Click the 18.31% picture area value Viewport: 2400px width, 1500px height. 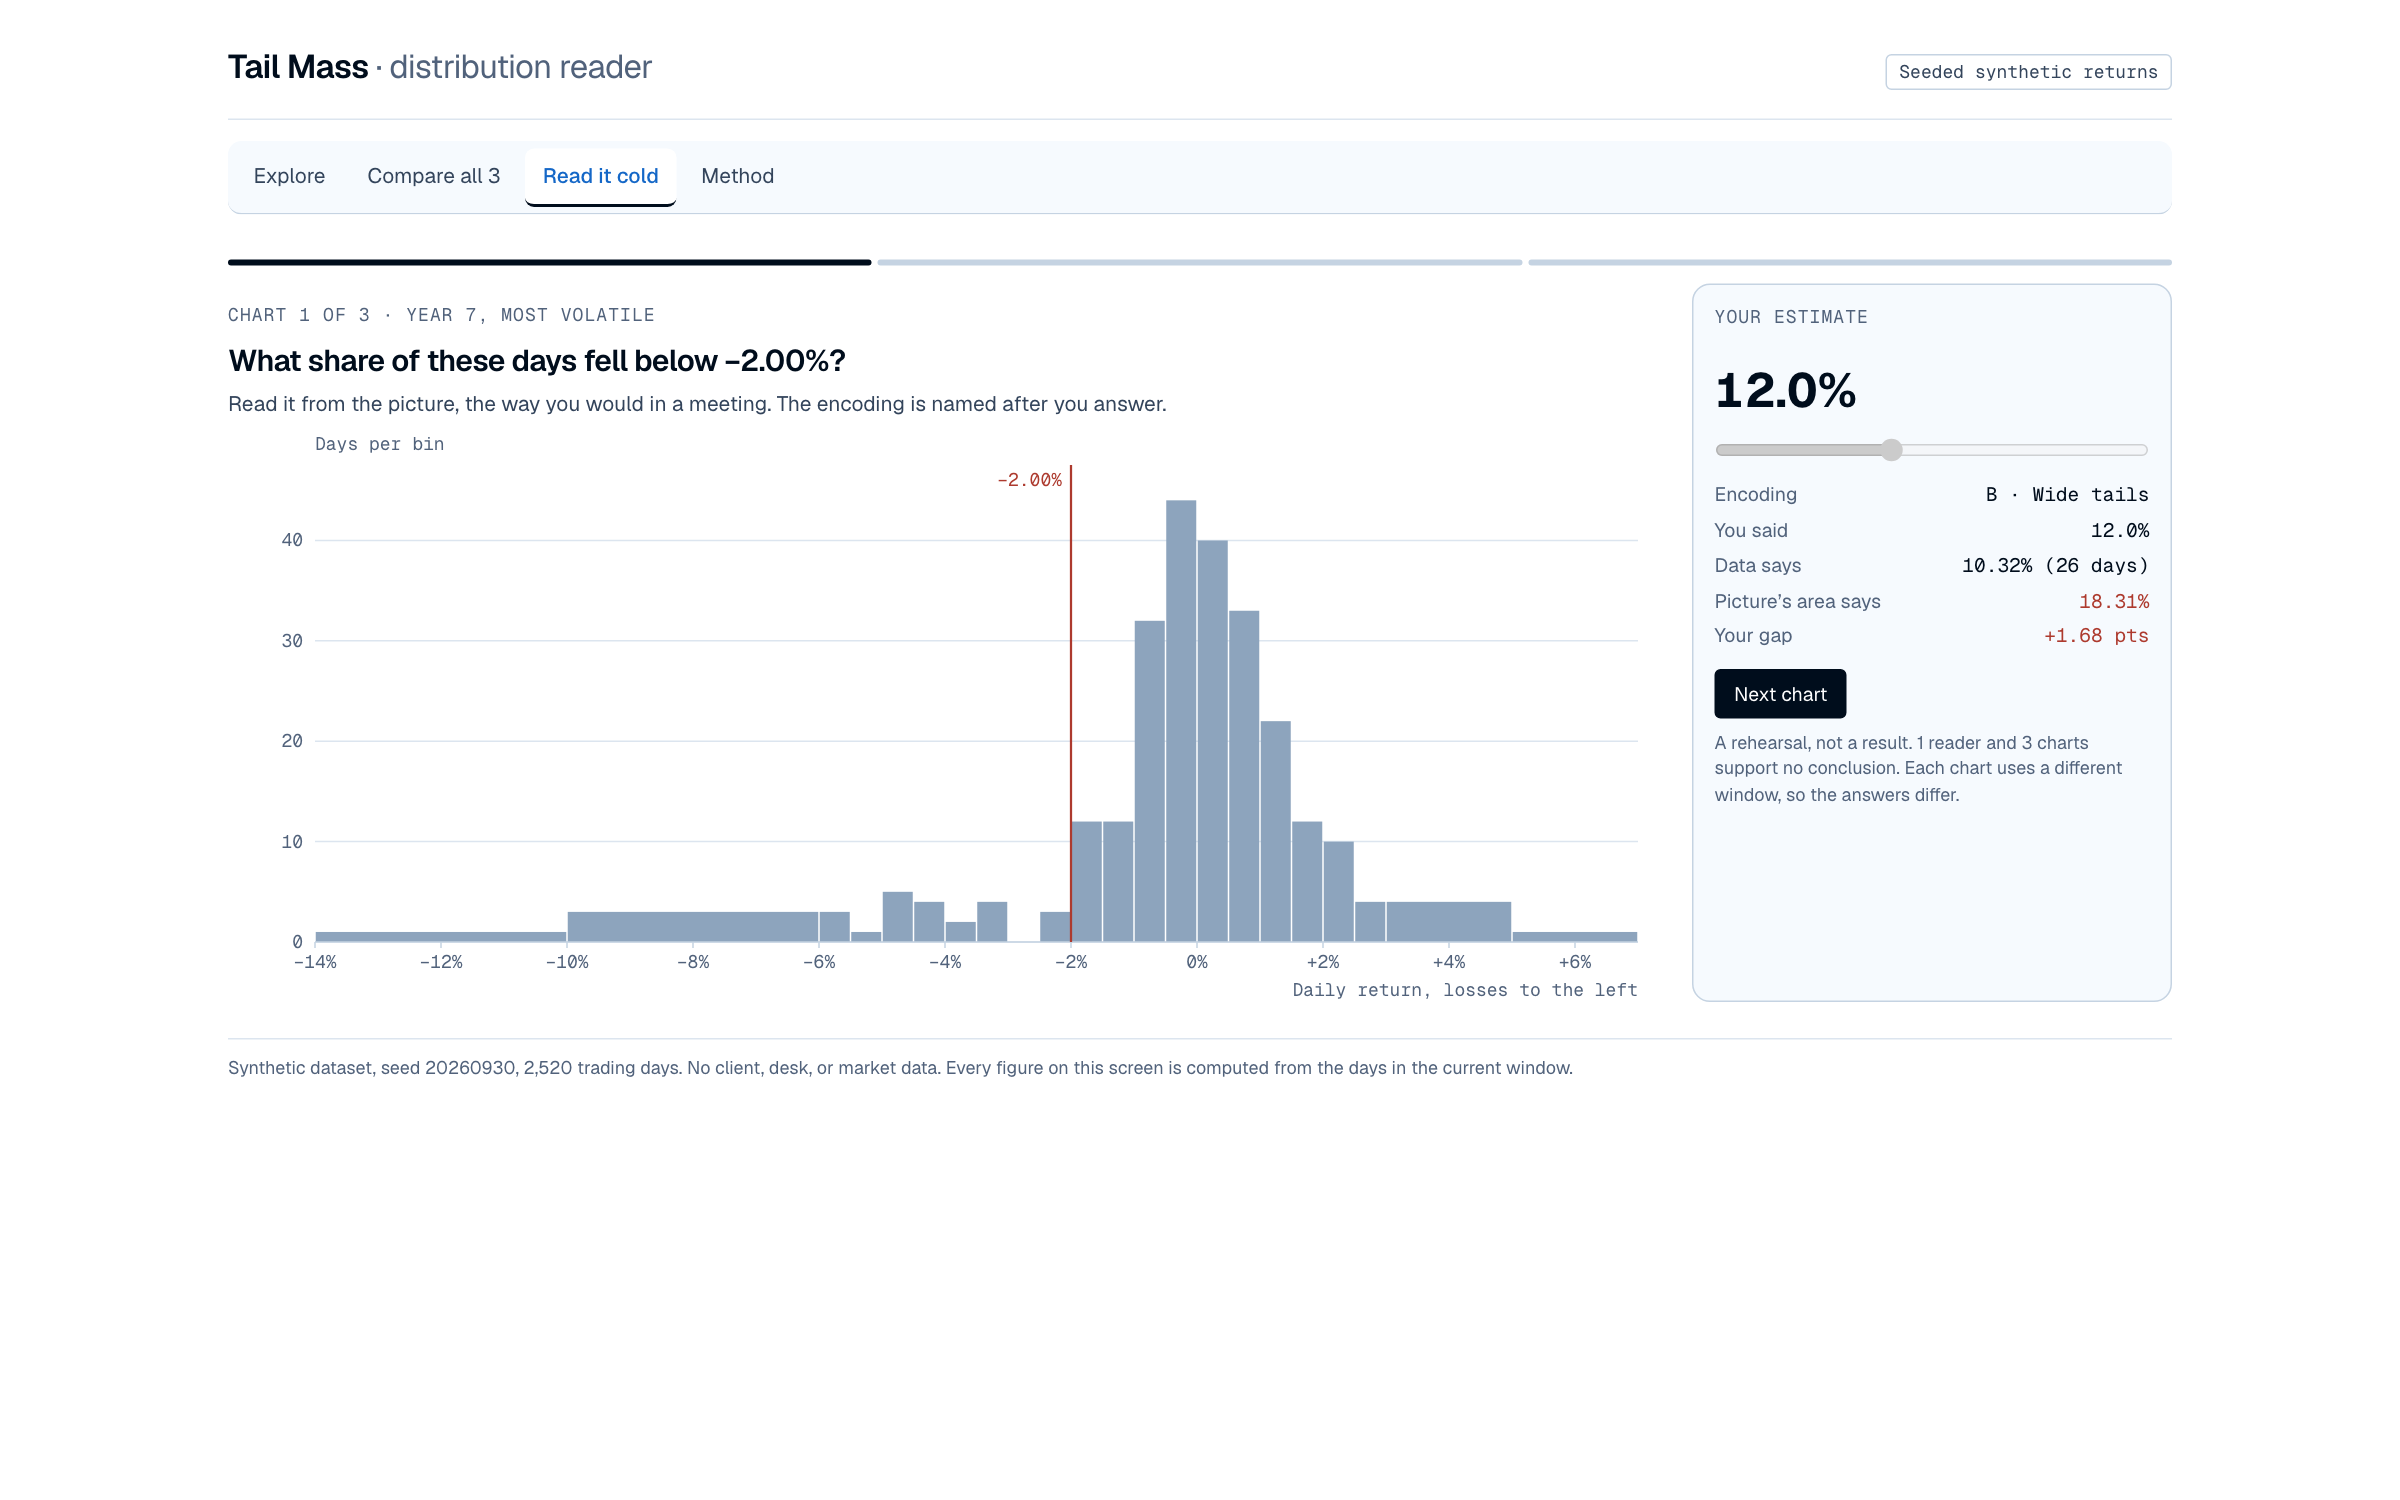[x=2114, y=602]
